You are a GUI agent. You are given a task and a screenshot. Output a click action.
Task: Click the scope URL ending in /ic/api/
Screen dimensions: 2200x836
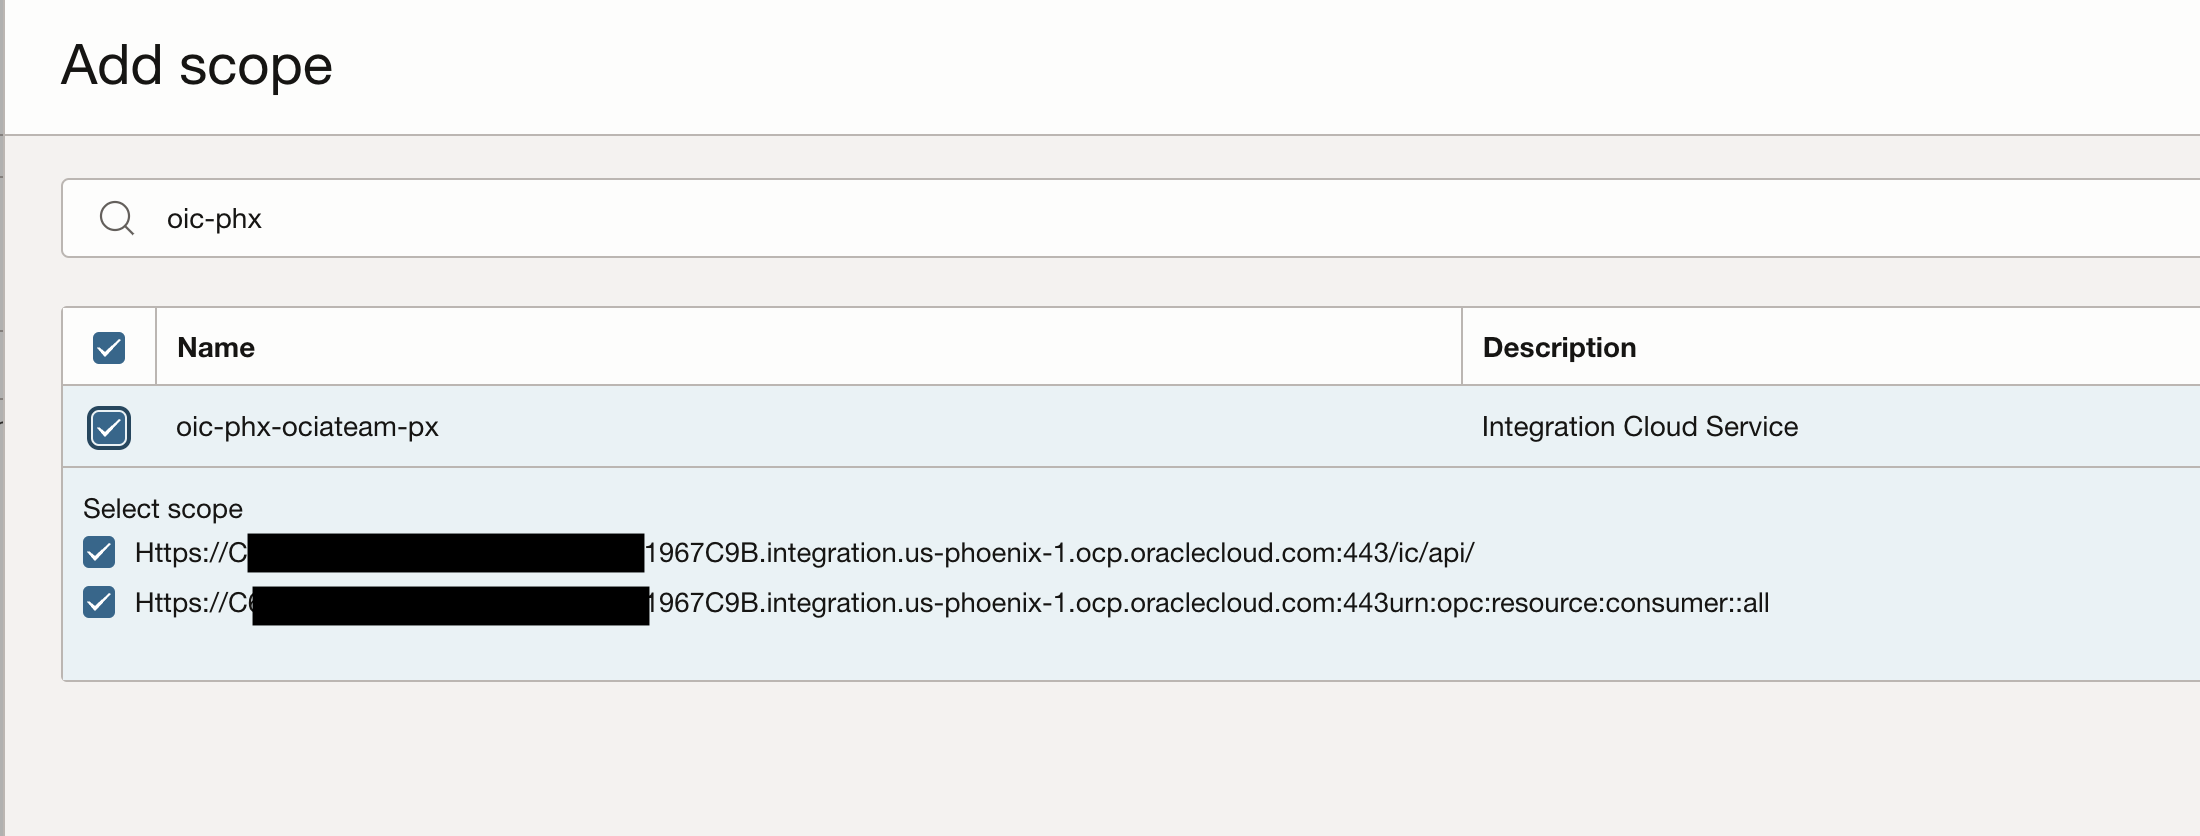[x=1060, y=553]
